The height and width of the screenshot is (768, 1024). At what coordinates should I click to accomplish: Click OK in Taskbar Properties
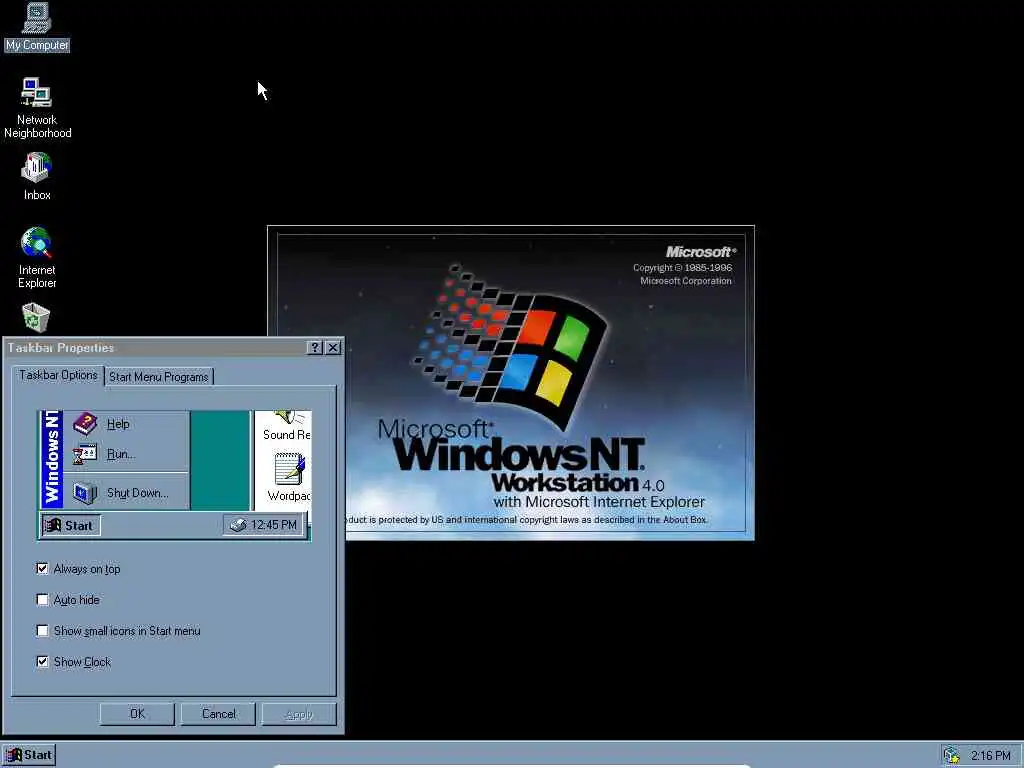coord(137,714)
